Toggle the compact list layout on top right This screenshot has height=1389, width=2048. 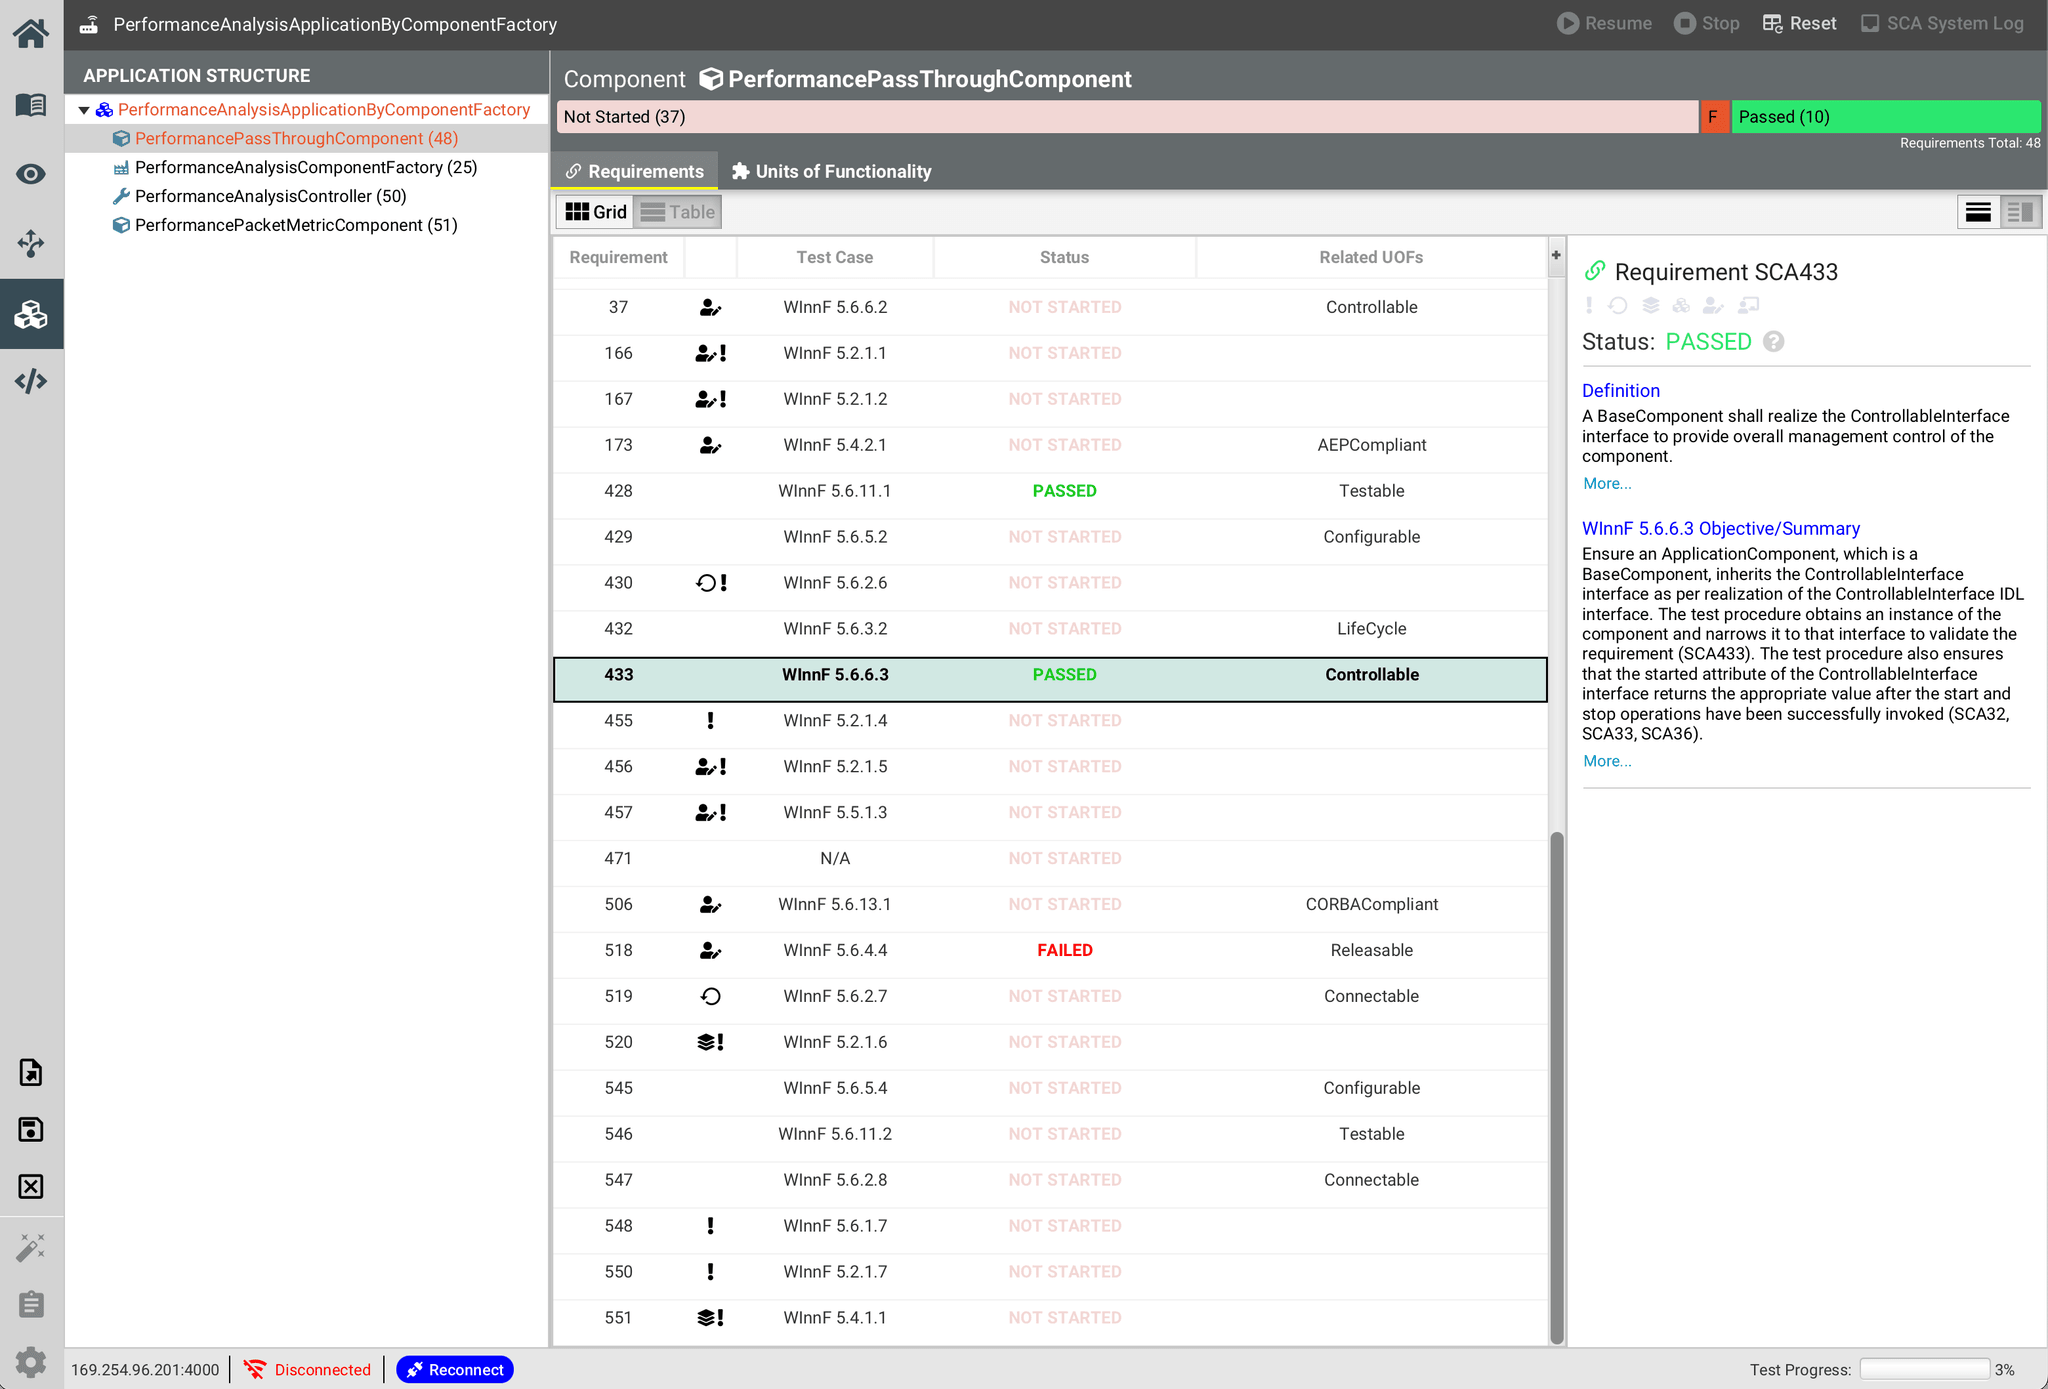coord(1978,211)
